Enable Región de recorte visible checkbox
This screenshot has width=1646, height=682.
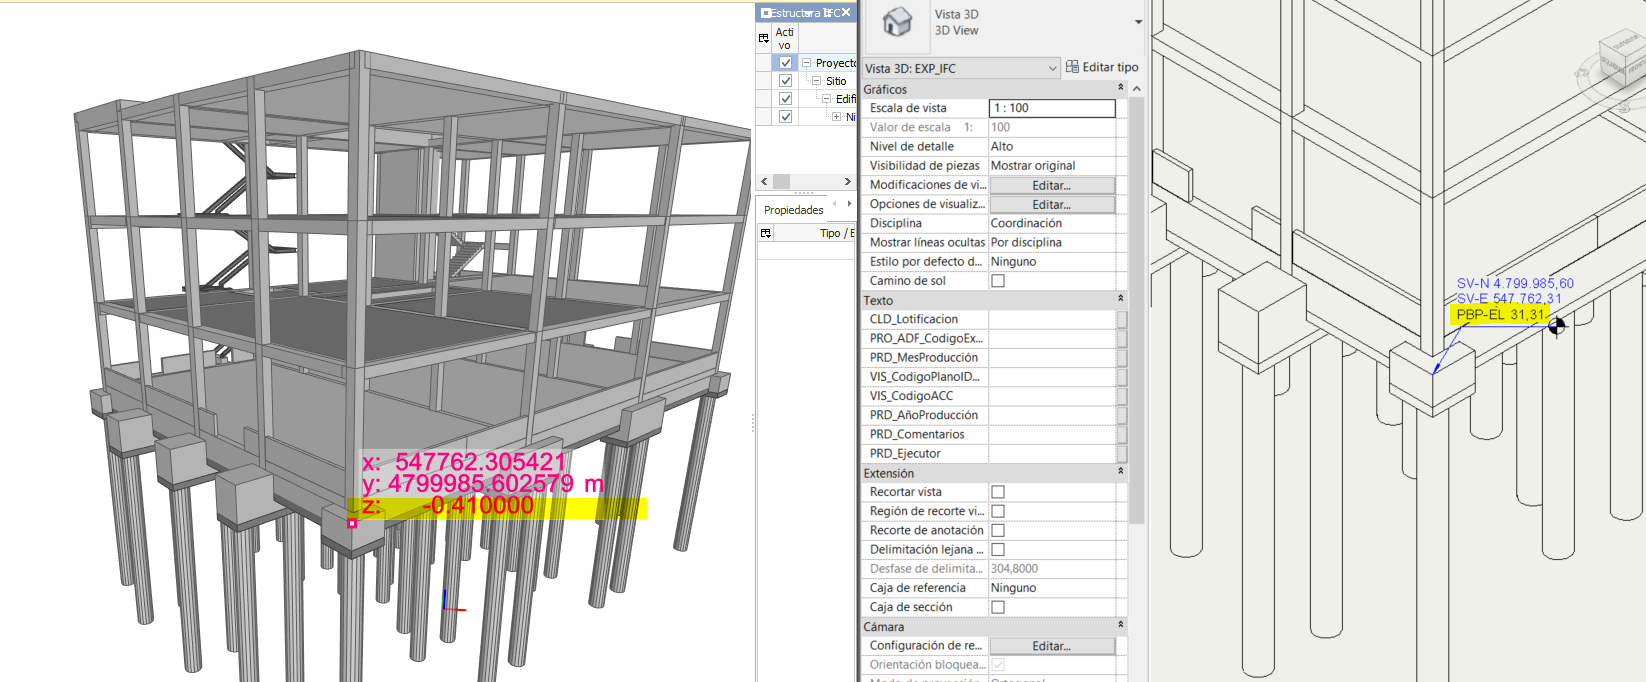tap(998, 511)
